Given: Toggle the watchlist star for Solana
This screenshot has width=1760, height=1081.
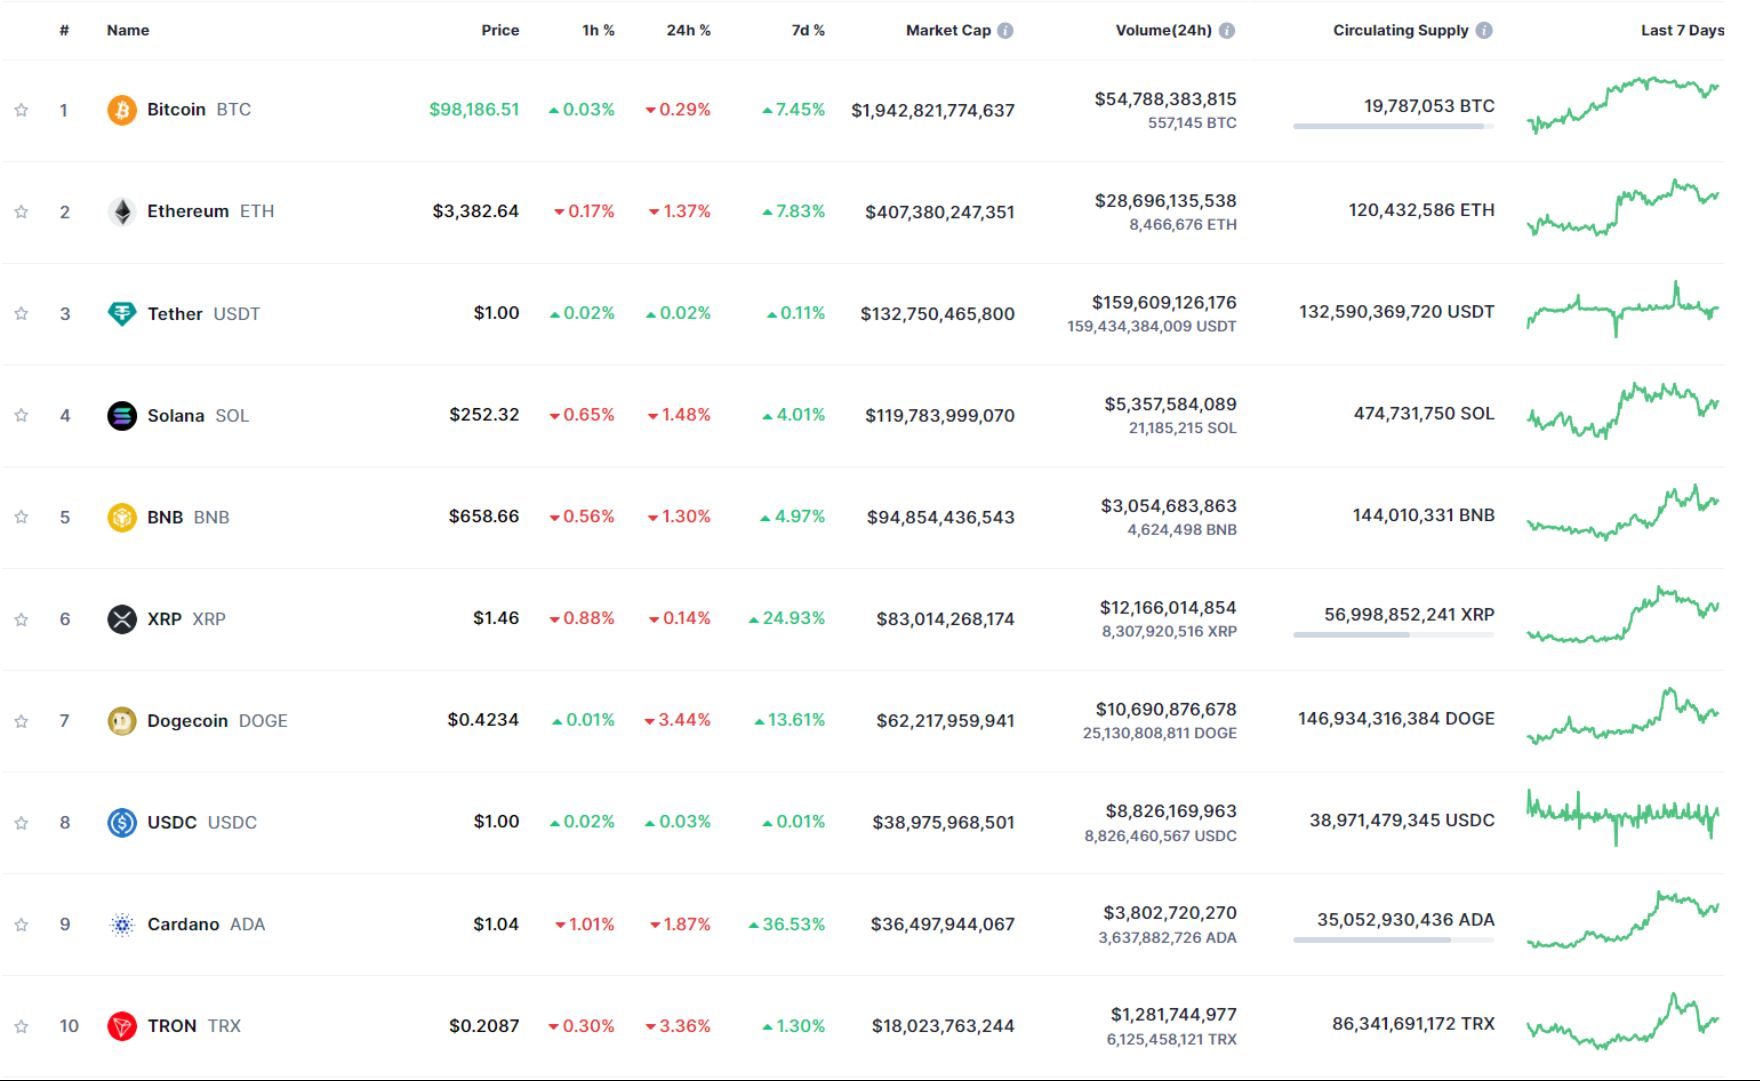Looking at the screenshot, I should click(21, 415).
